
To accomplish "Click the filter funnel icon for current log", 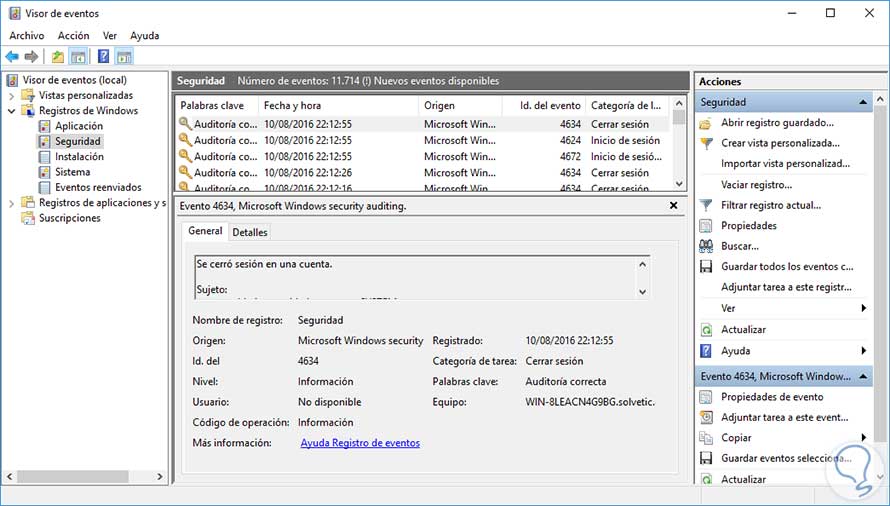I will tap(706, 205).
